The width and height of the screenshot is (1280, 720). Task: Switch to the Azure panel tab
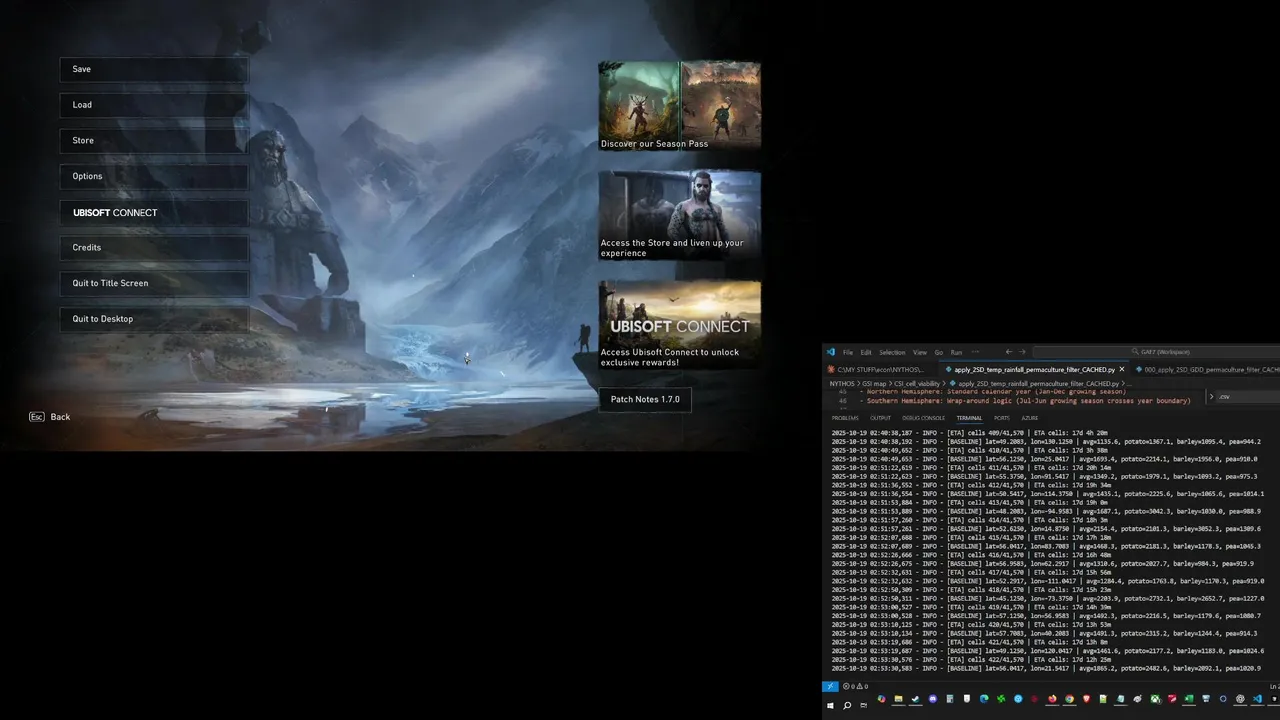[x=1030, y=418]
